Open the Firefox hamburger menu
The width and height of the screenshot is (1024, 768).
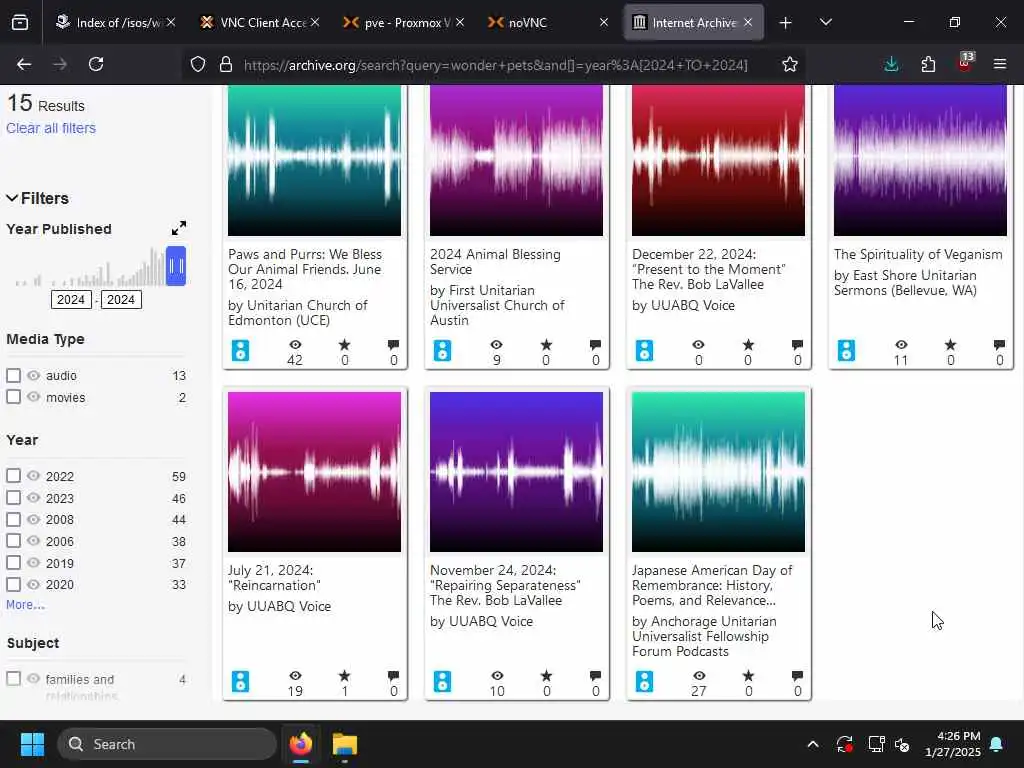tap(1000, 64)
